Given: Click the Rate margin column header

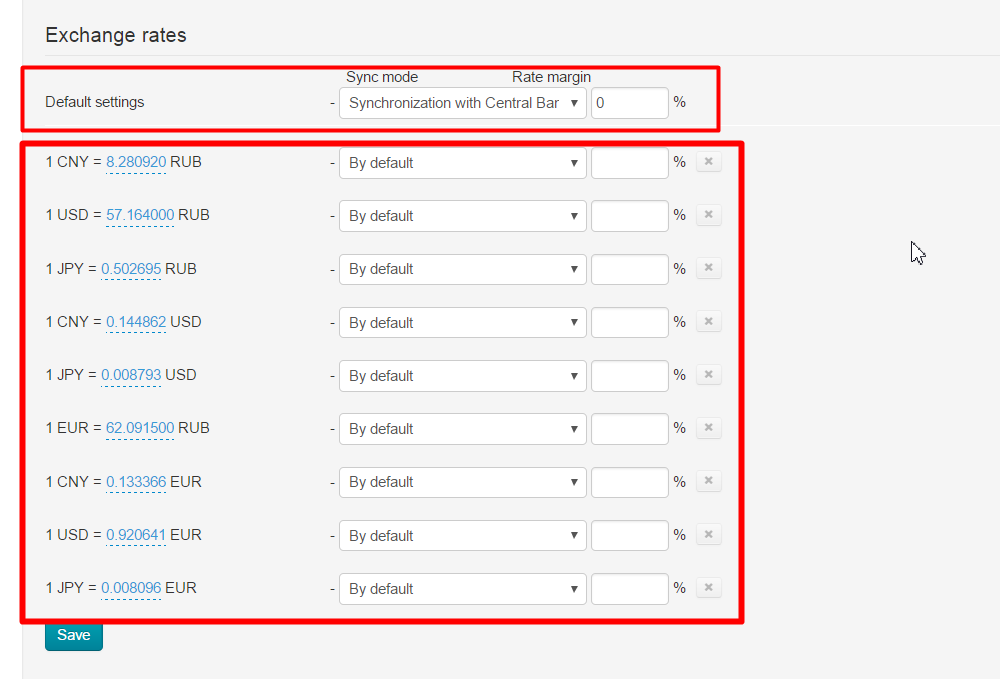Looking at the screenshot, I should (x=551, y=77).
